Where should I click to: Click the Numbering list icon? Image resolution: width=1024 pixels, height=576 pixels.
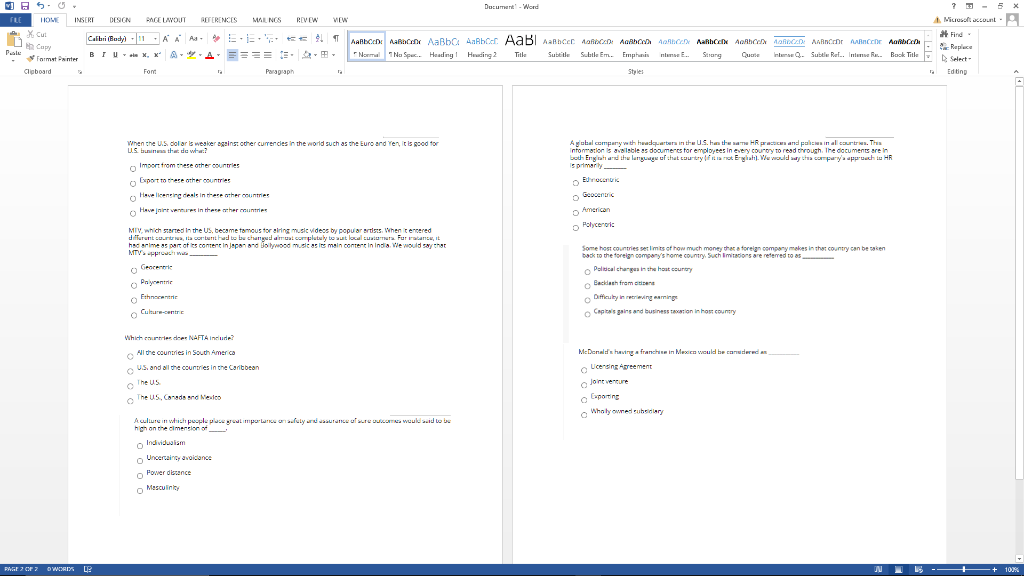click(x=251, y=39)
